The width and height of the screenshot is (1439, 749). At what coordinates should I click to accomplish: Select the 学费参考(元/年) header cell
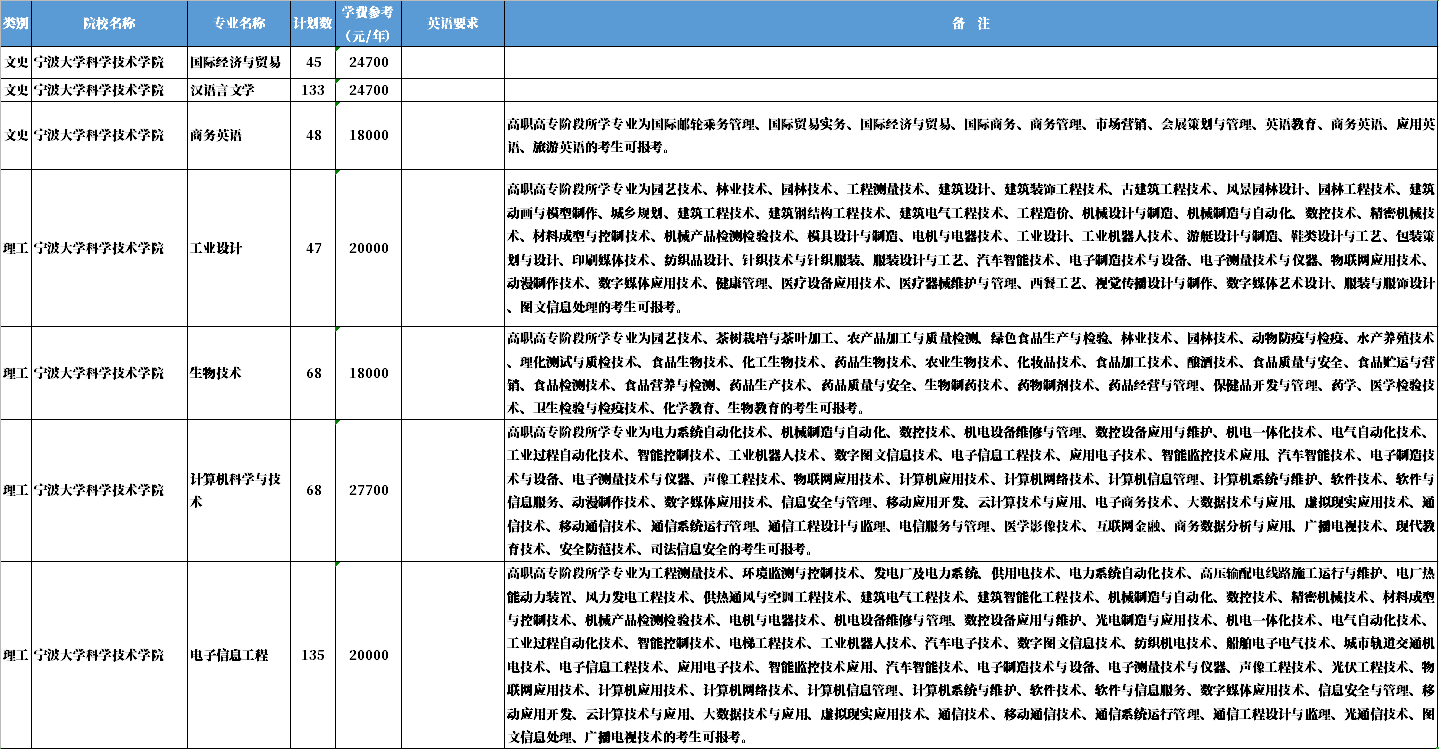coord(368,23)
